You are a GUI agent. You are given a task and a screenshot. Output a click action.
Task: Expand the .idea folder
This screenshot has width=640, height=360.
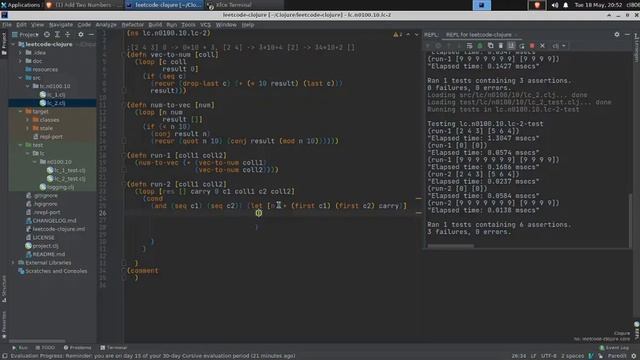pos(20,53)
